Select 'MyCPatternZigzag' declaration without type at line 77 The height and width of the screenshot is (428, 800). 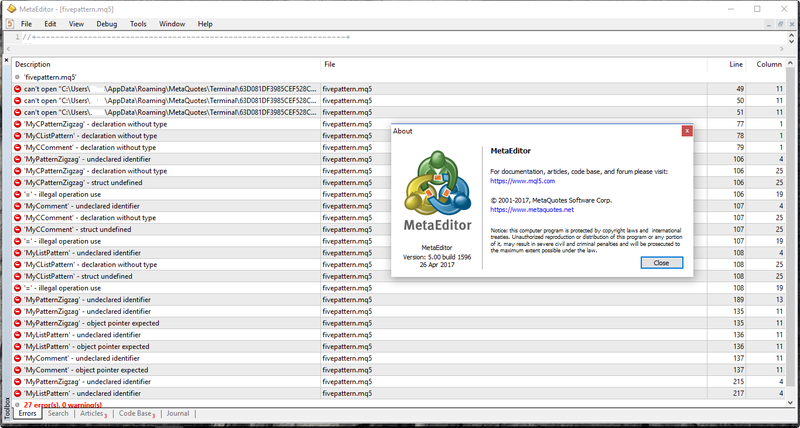(398, 124)
